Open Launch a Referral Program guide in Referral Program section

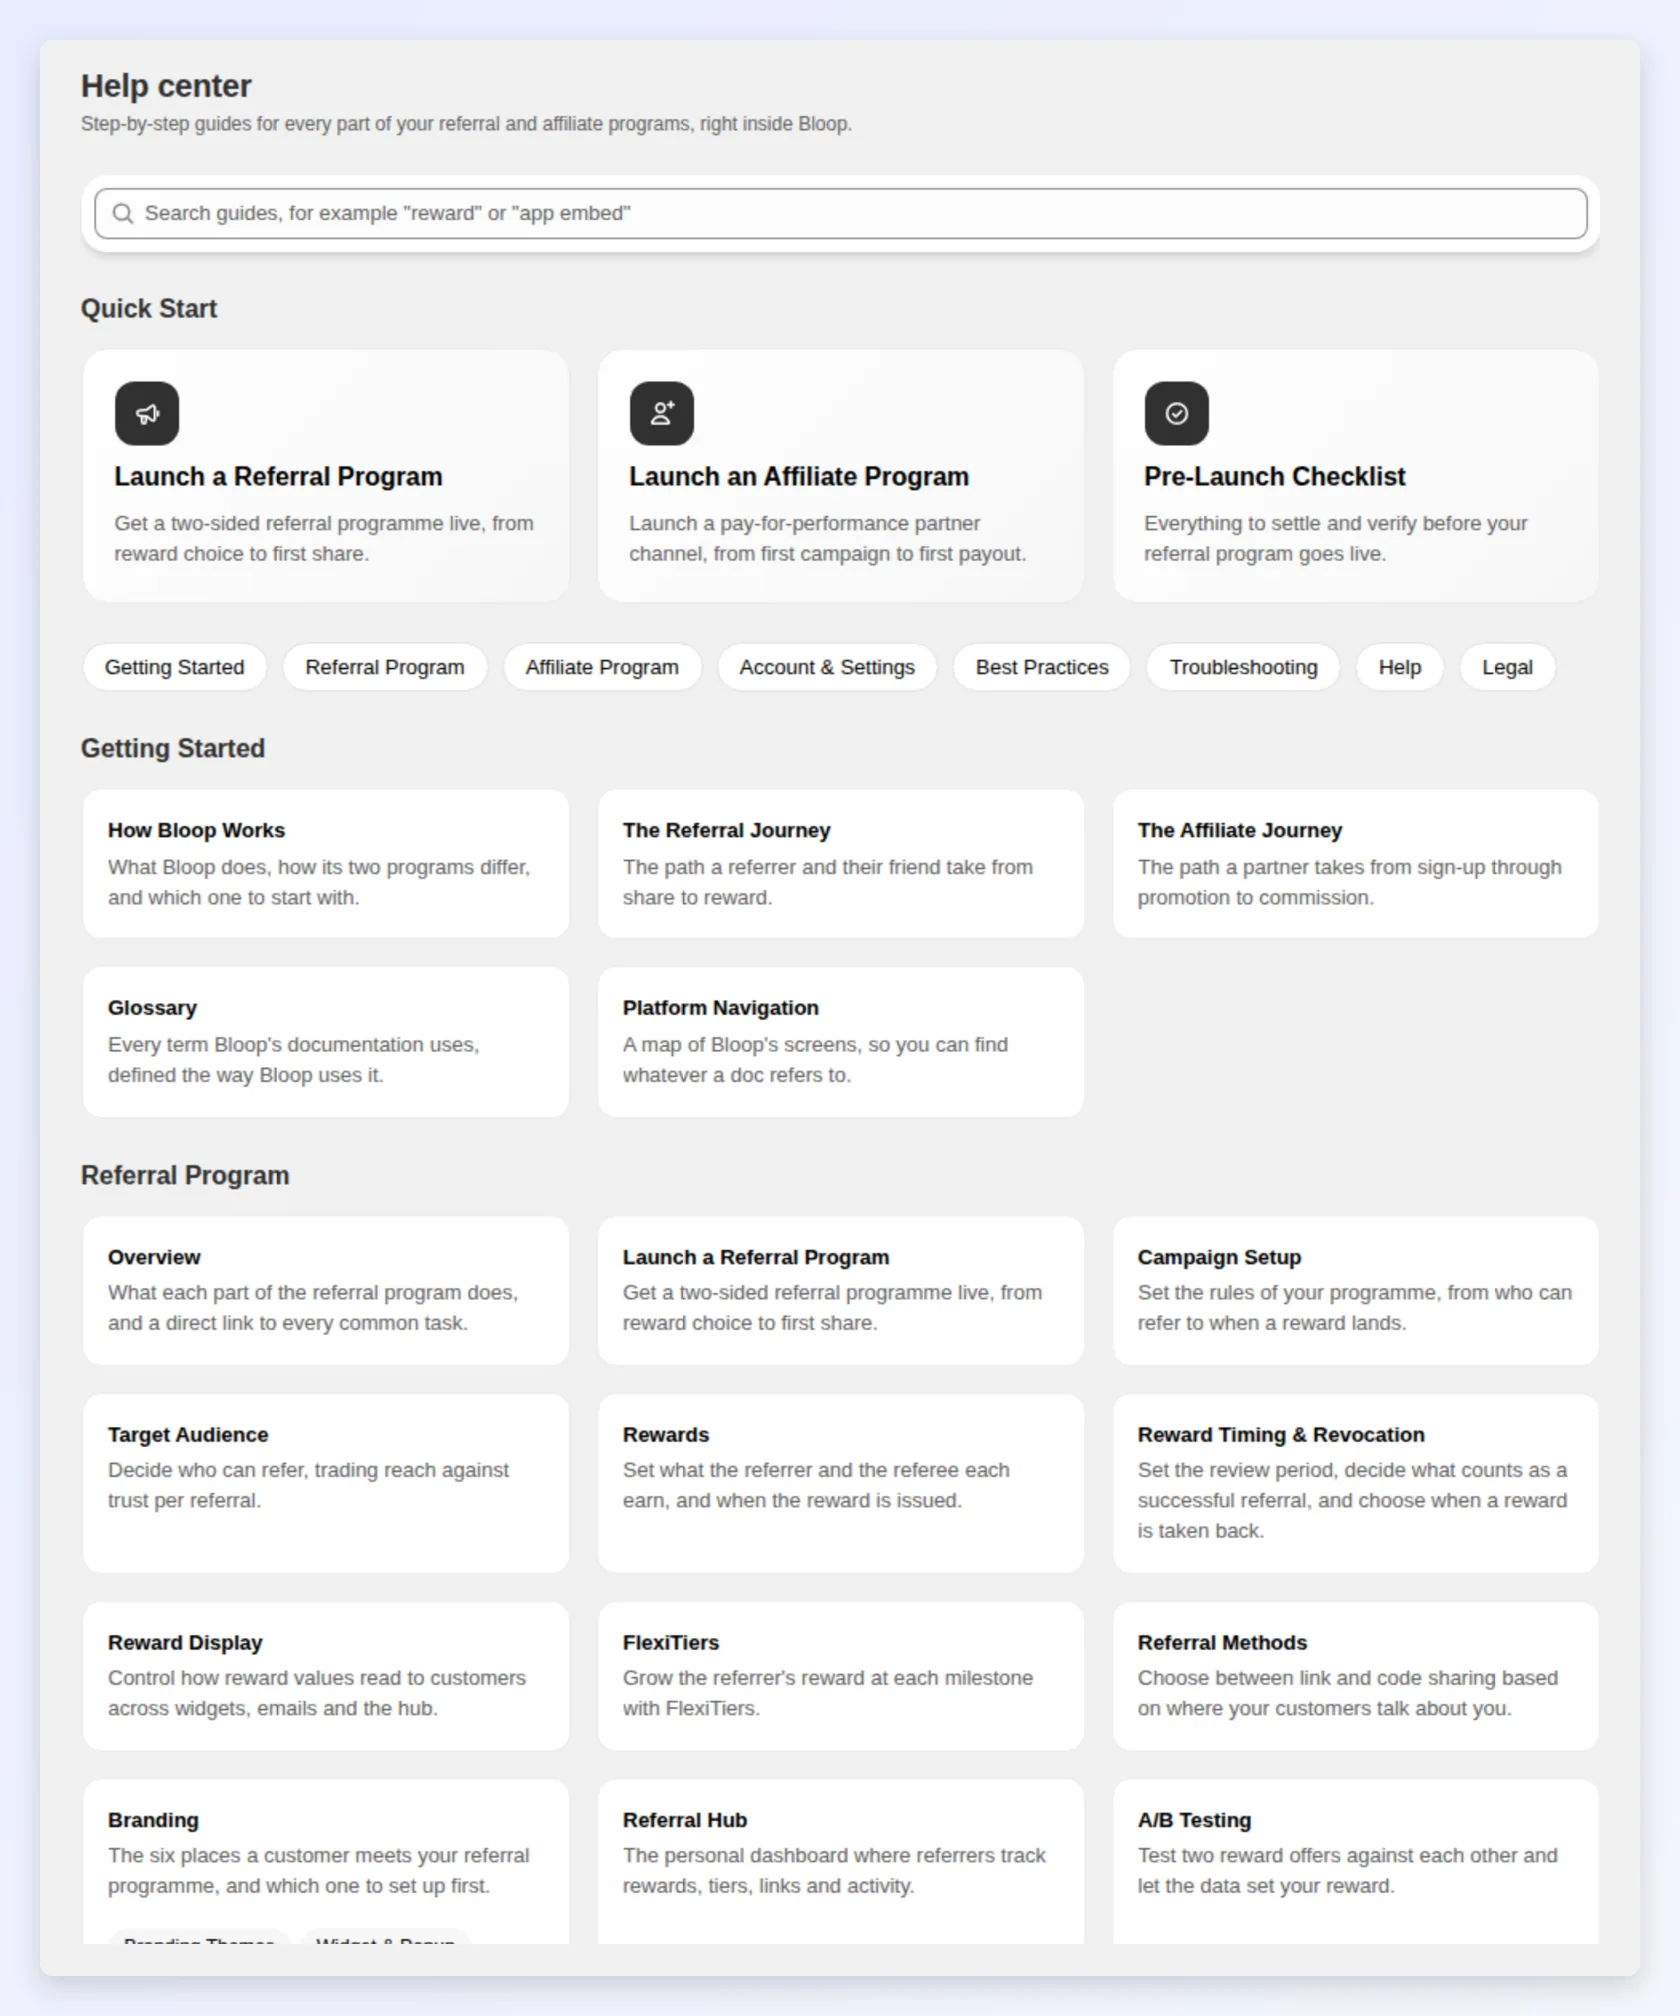pos(841,1290)
